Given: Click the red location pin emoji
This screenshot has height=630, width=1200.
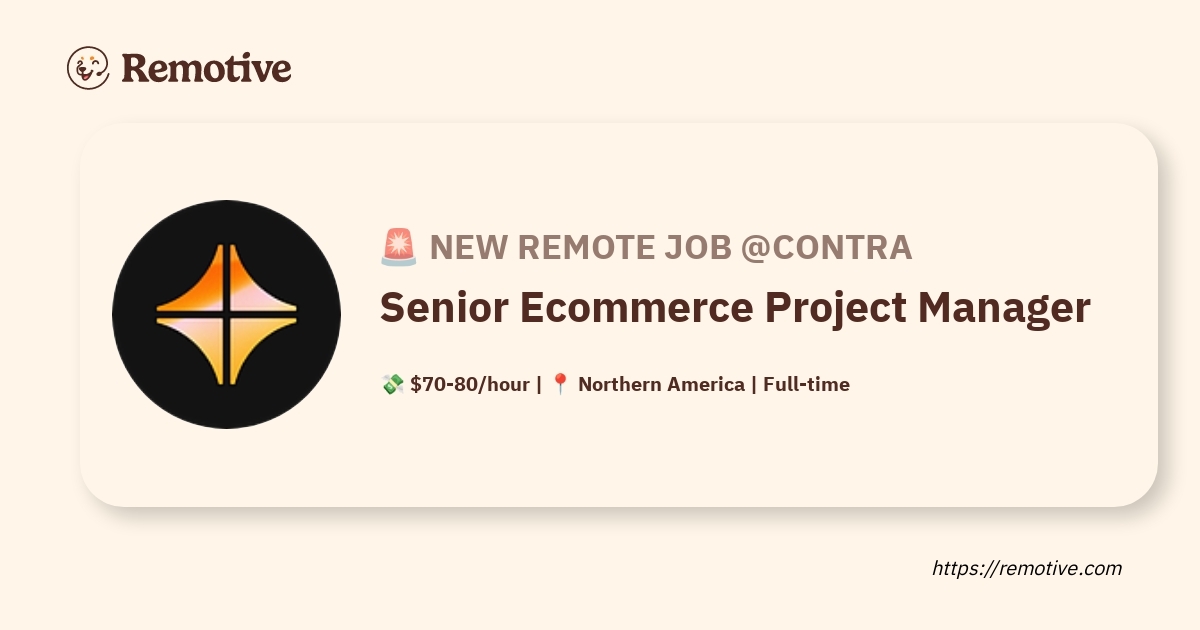Looking at the screenshot, I should click(x=560, y=384).
